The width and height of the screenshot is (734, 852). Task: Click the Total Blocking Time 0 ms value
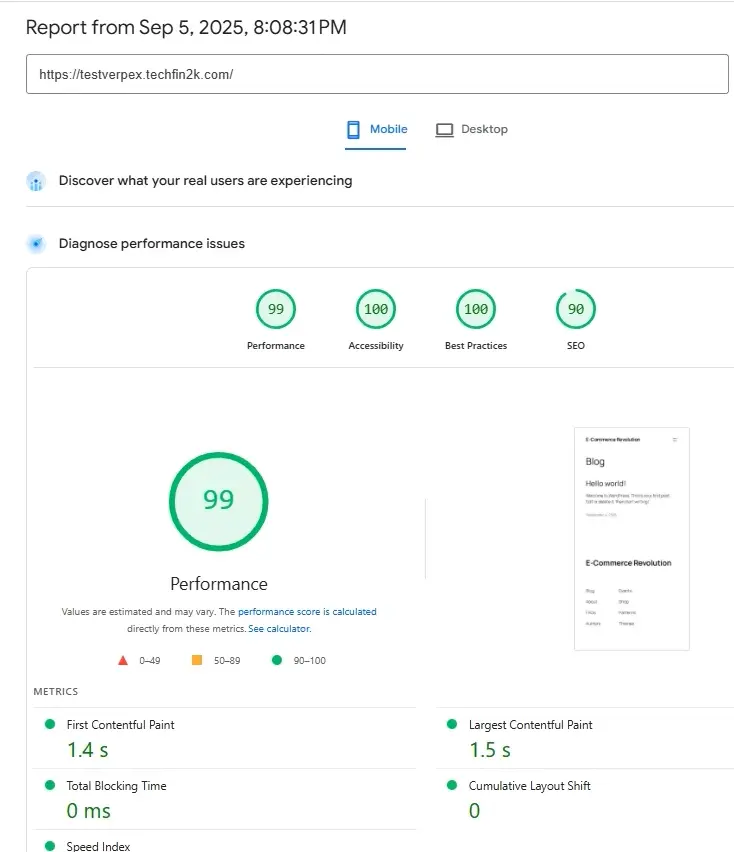[x=88, y=811]
